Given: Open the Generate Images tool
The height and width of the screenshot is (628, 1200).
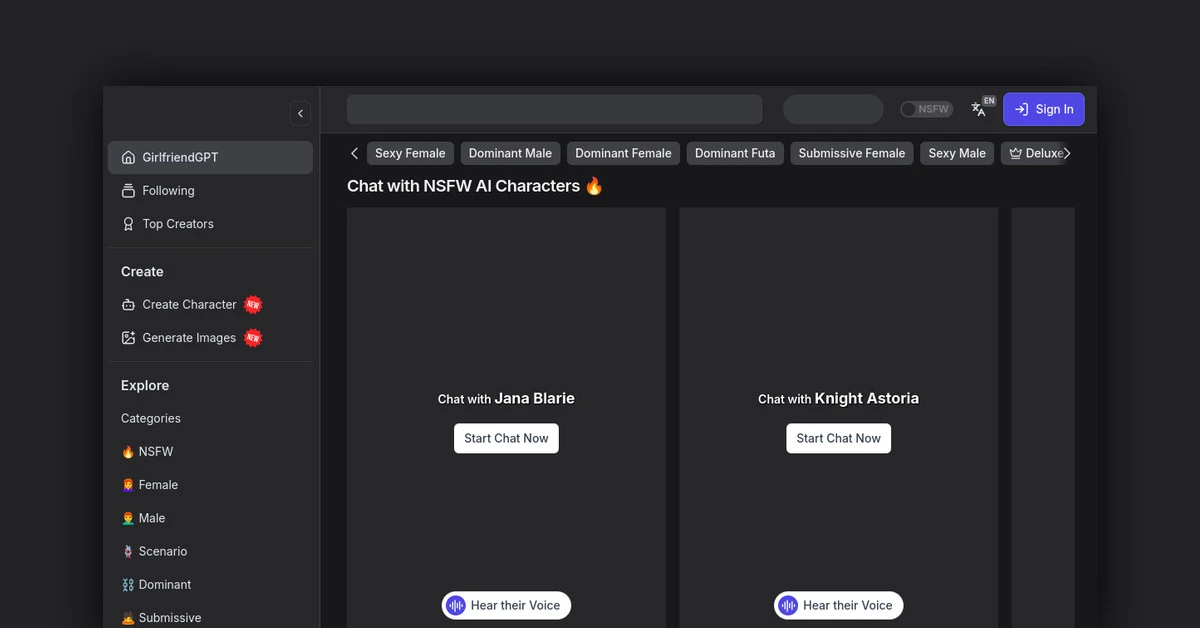Looking at the screenshot, I should click(189, 338).
